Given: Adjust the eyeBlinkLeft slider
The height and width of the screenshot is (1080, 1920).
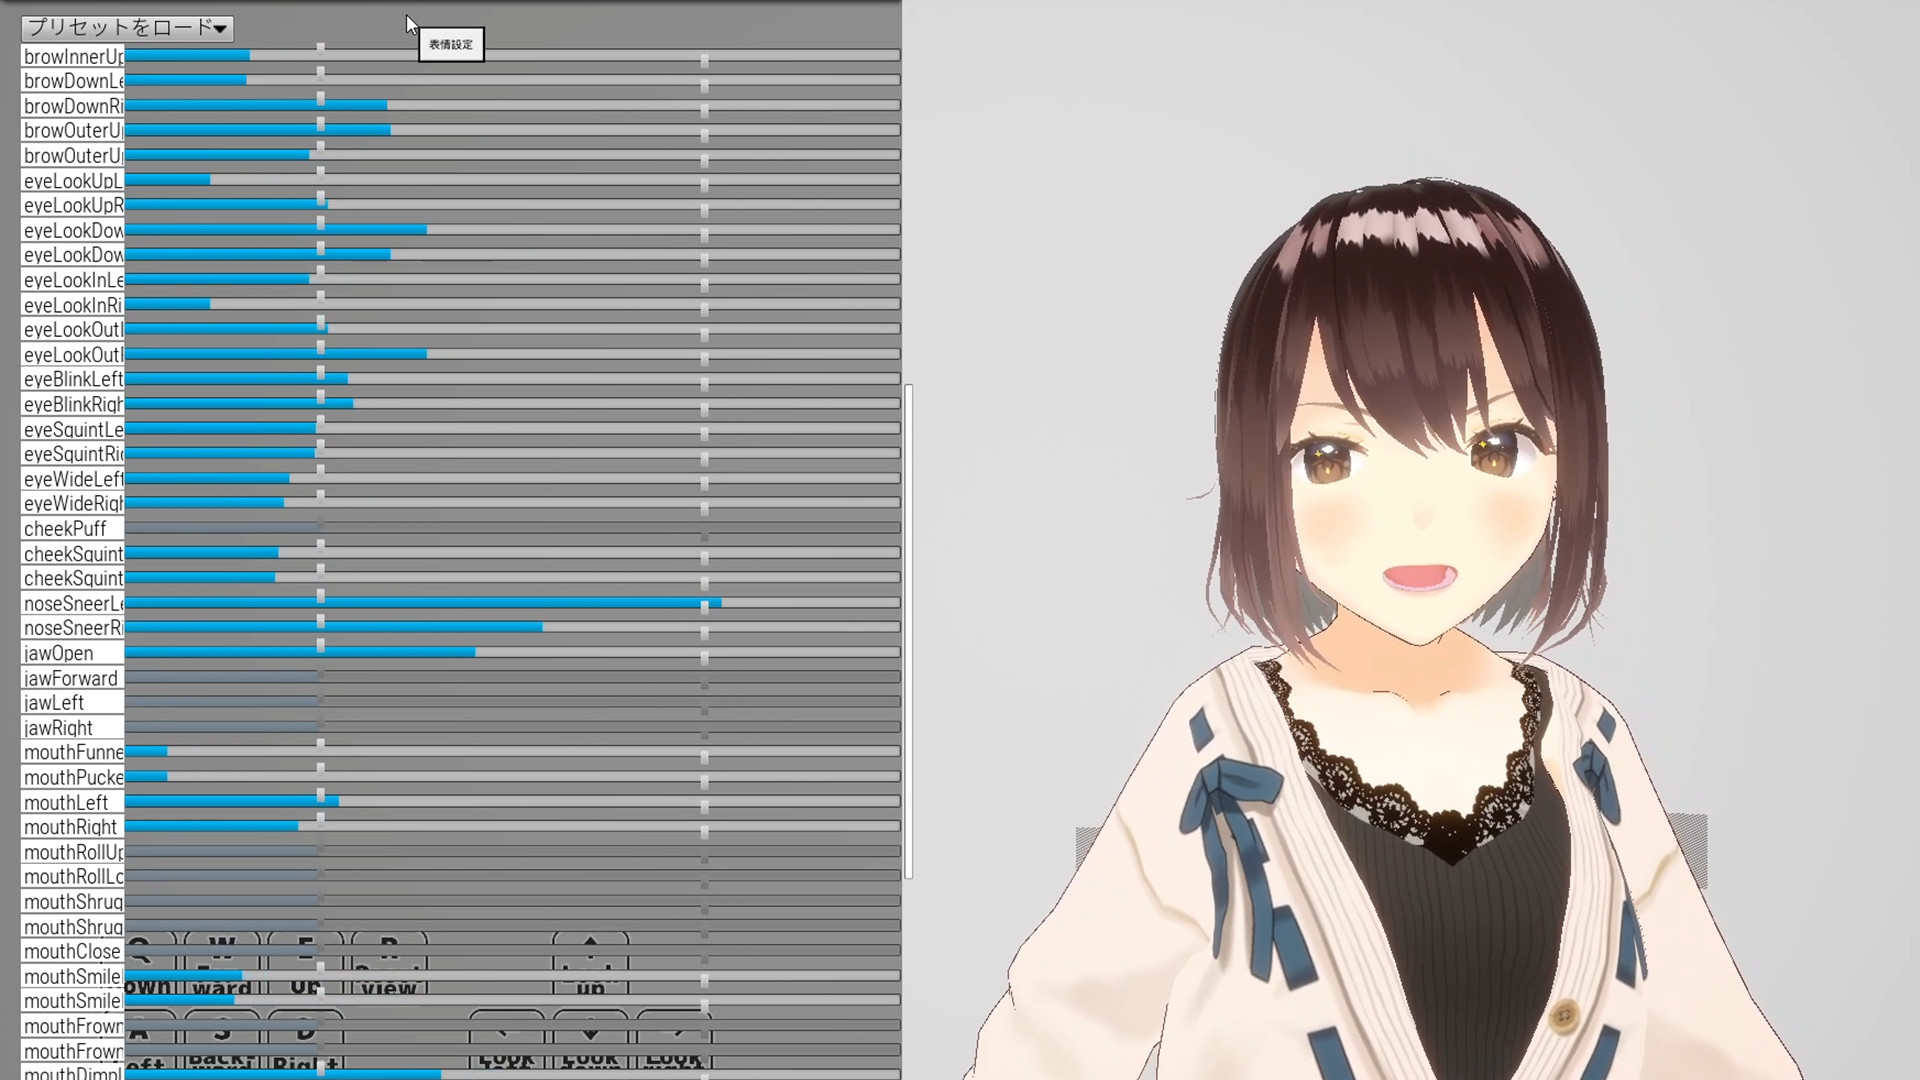Looking at the screenshot, I should coord(347,379).
